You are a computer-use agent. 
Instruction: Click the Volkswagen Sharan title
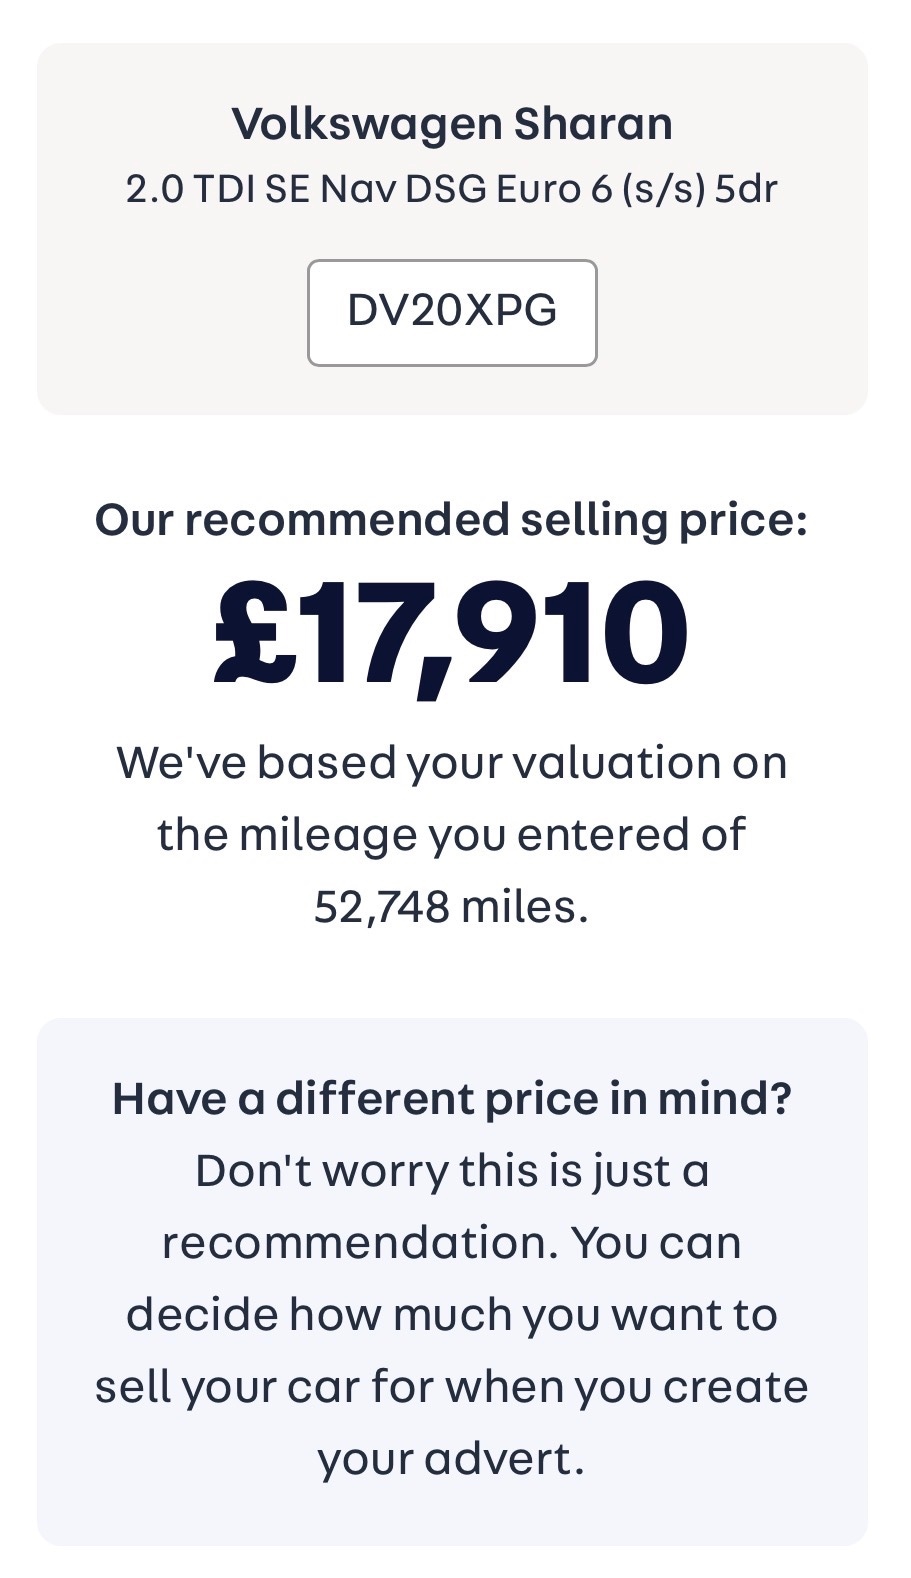pos(452,125)
